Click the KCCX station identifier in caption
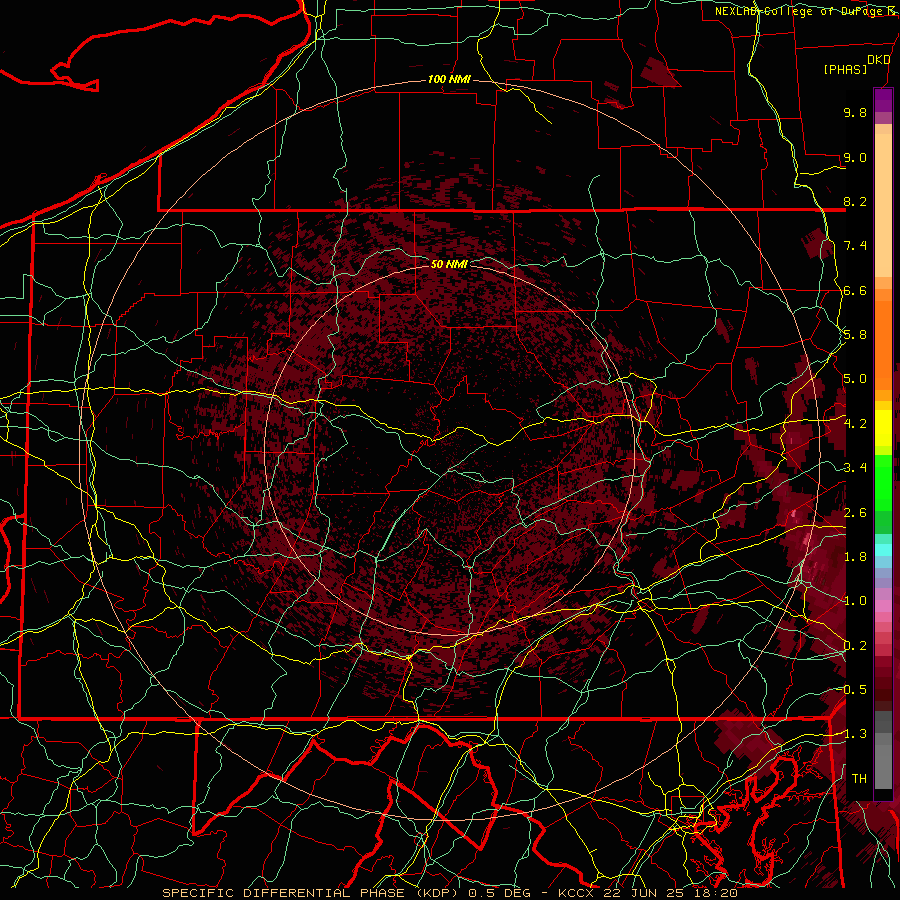Viewport: 900px width, 900px height. pos(576,893)
